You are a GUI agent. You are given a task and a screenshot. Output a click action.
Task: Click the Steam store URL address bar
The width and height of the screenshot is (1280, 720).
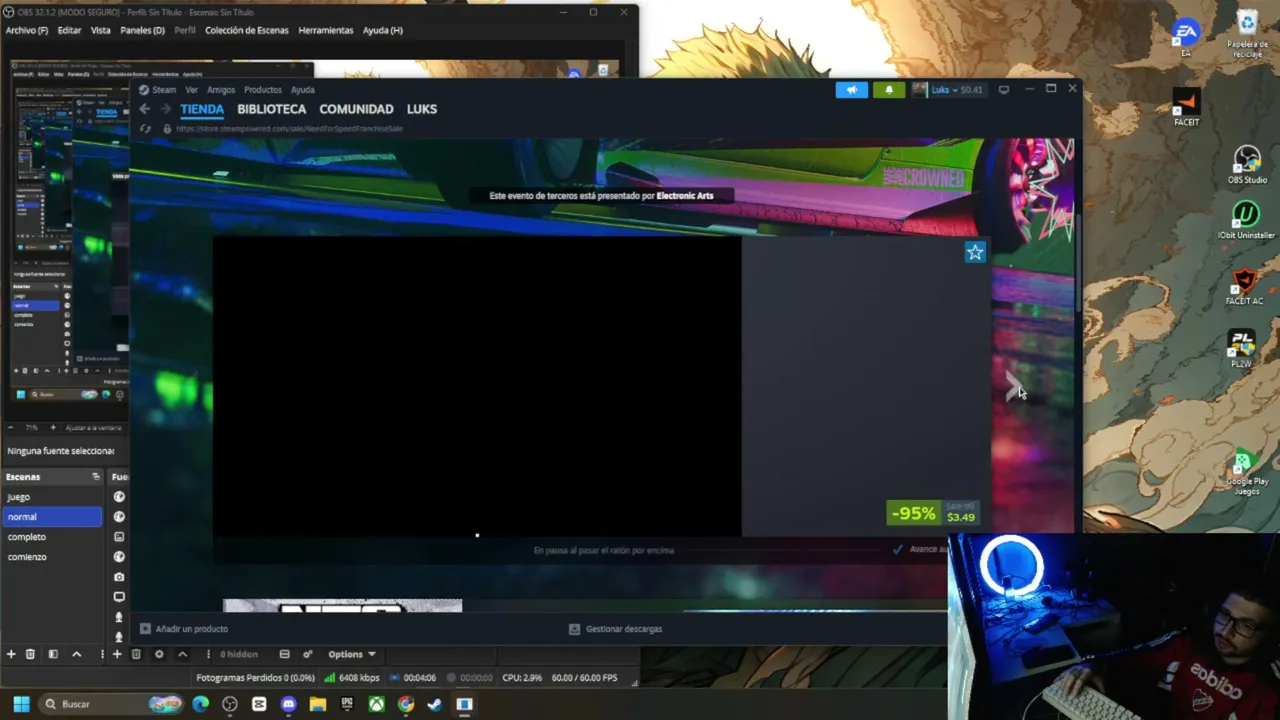pos(289,129)
